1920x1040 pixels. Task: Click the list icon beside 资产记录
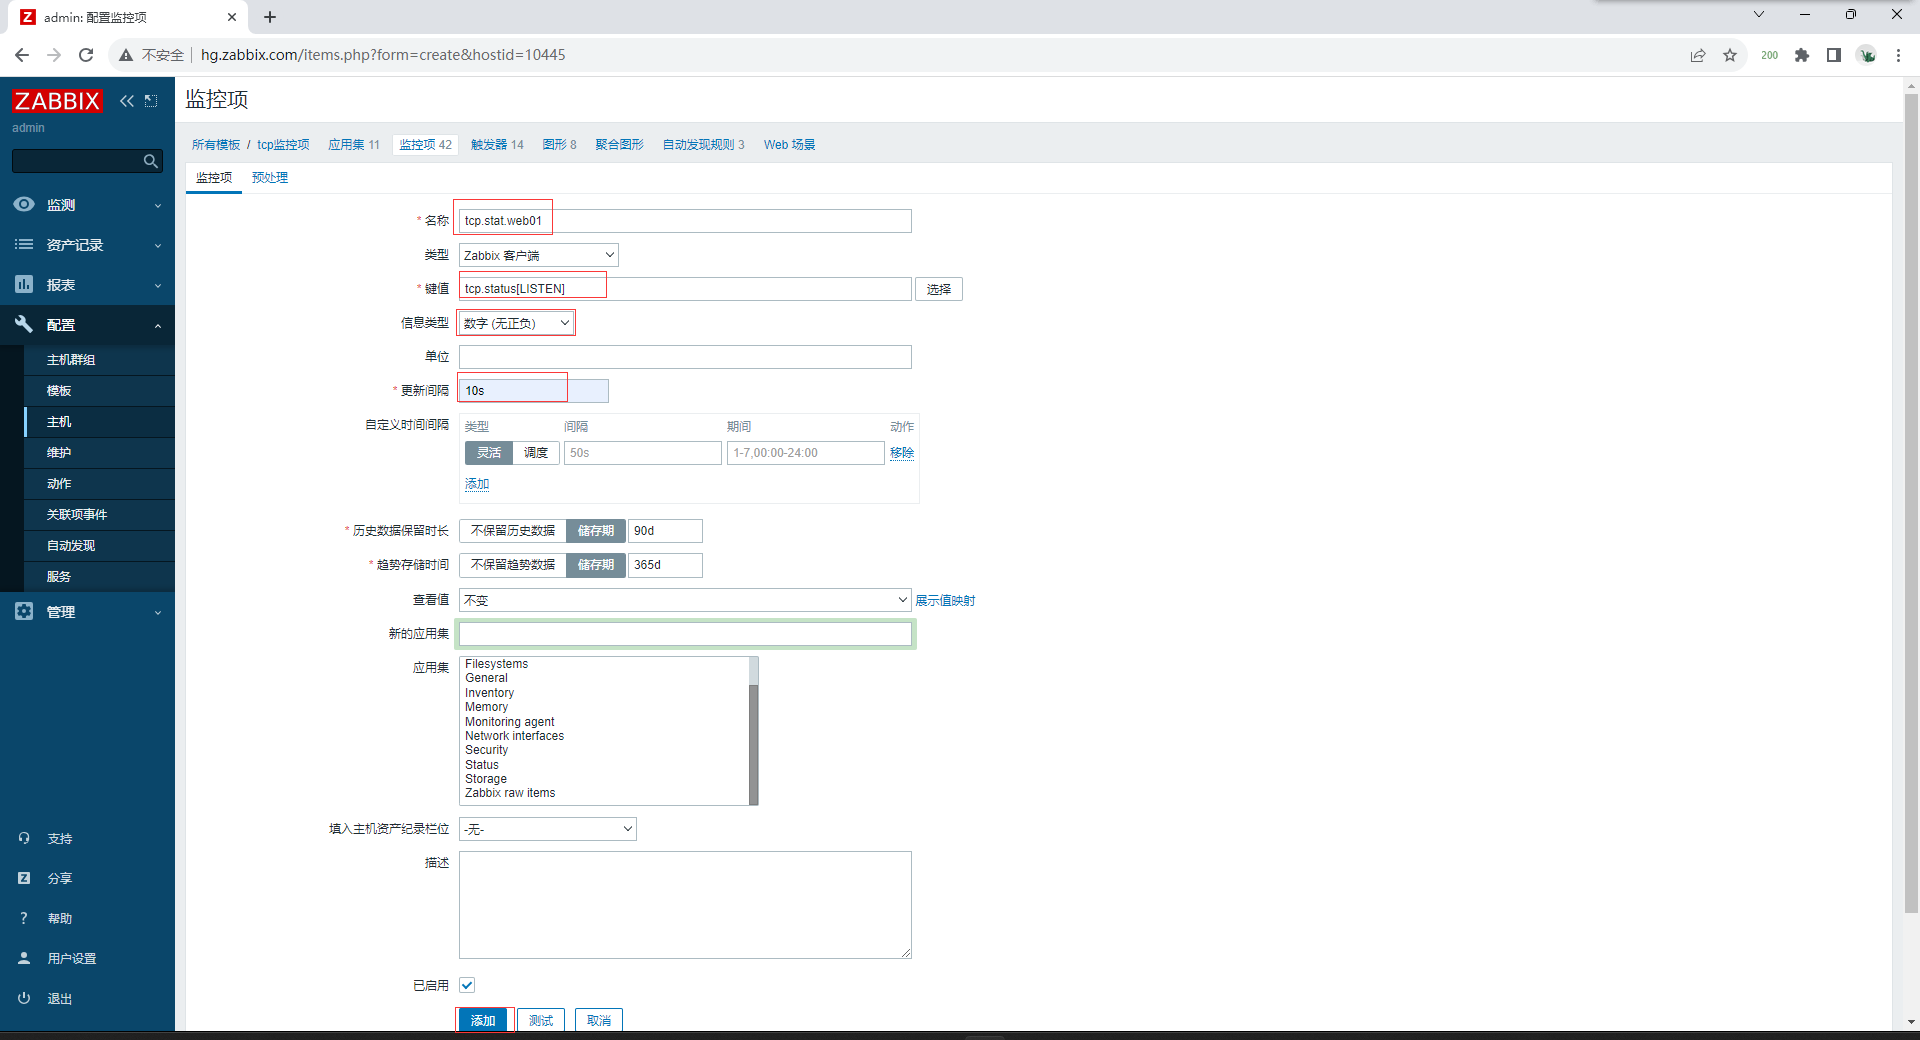24,244
